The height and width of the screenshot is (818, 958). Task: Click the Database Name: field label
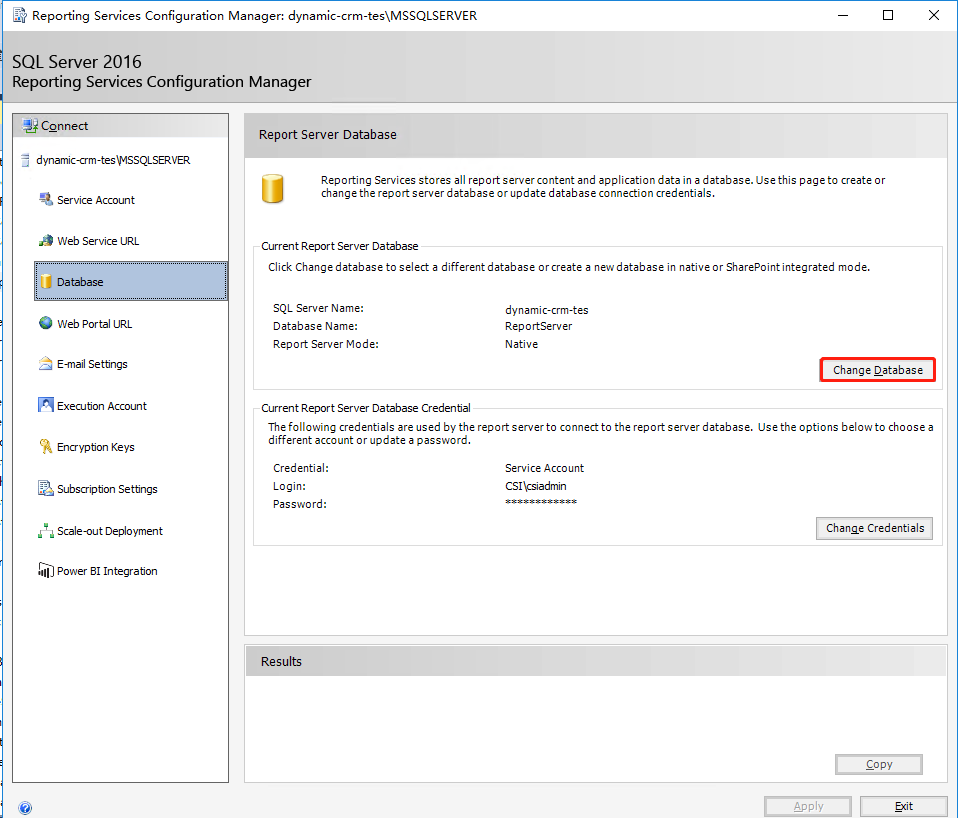[x=315, y=326]
